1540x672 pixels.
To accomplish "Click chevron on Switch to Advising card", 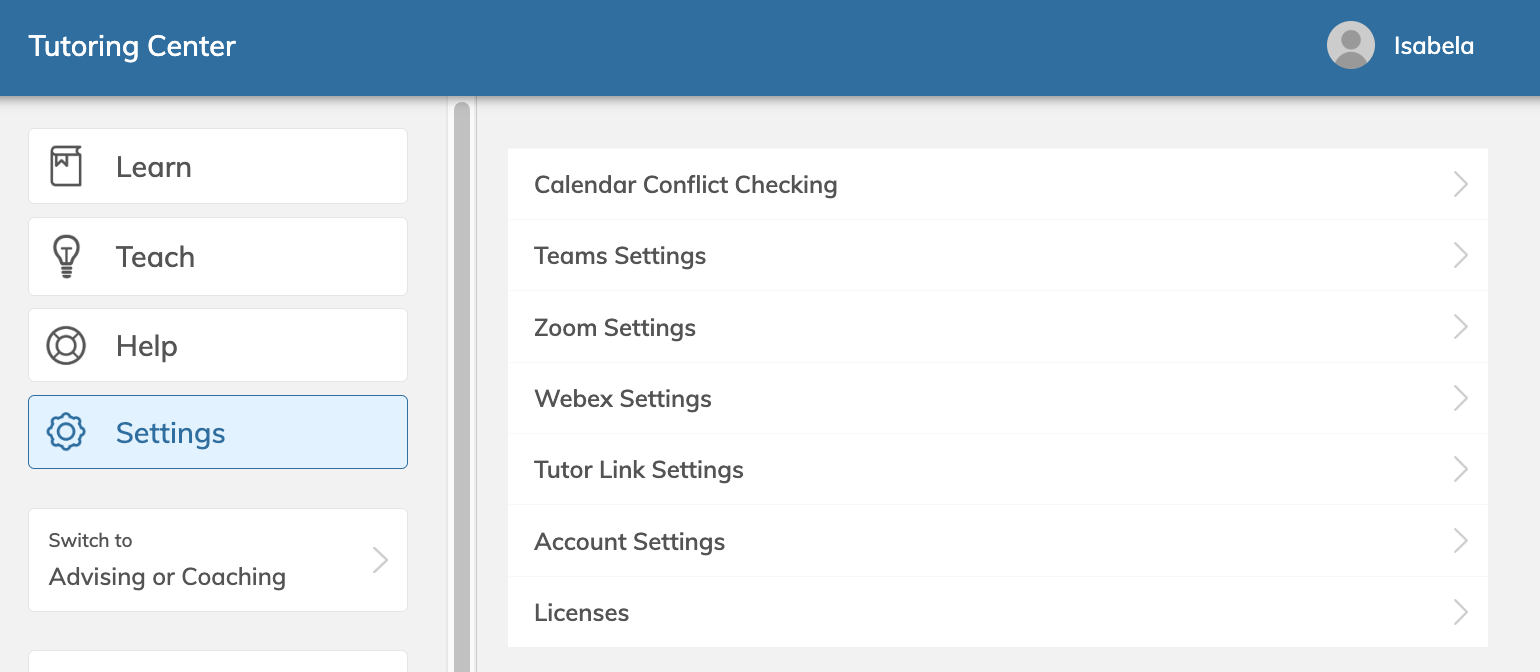I will (x=380, y=560).
